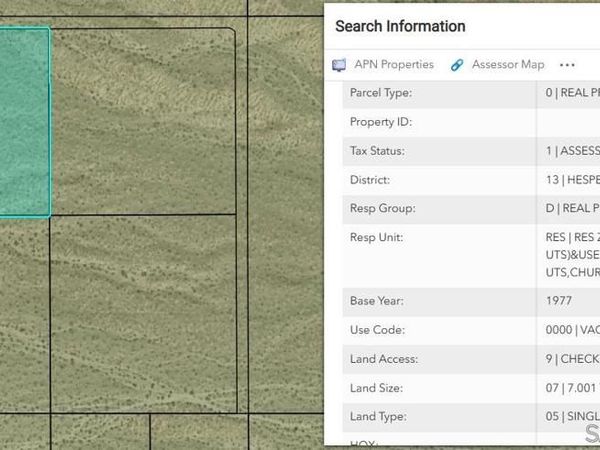600x450 pixels.
Task: Open the APN Properties link
Action: (393, 65)
